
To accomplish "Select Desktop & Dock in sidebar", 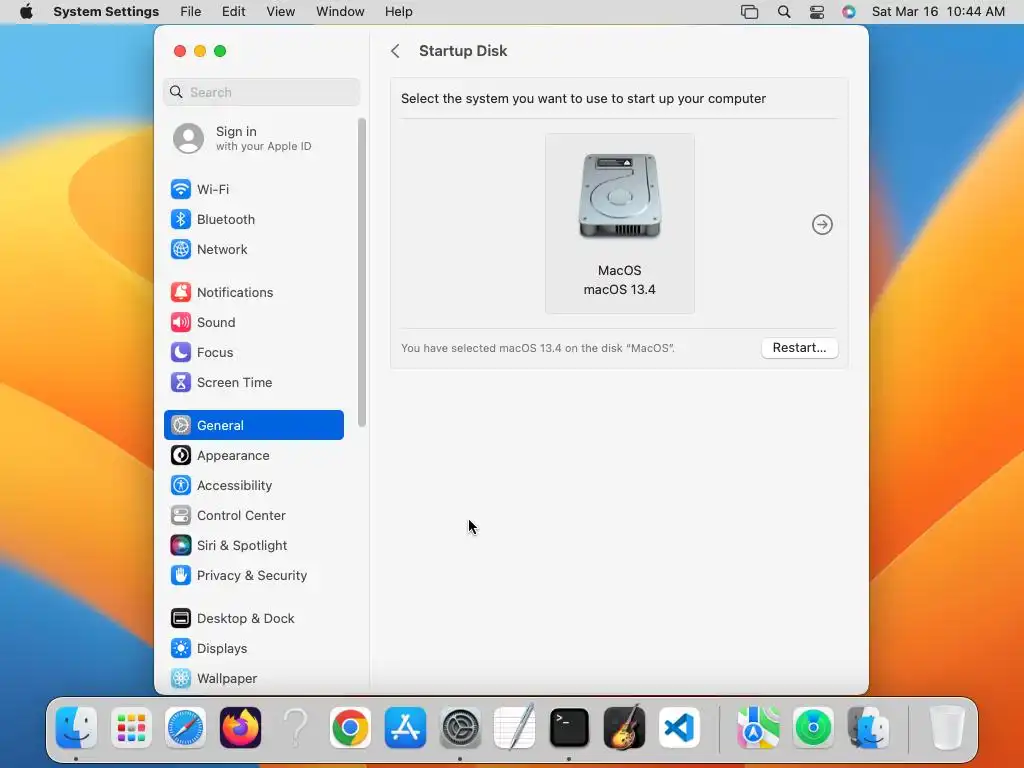I will [x=253, y=618].
